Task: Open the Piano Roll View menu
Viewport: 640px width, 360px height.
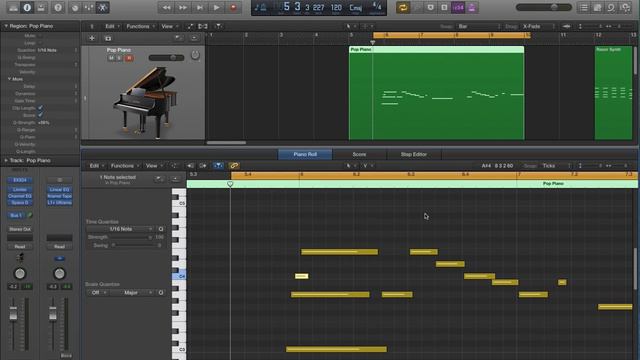Action: tap(153, 166)
